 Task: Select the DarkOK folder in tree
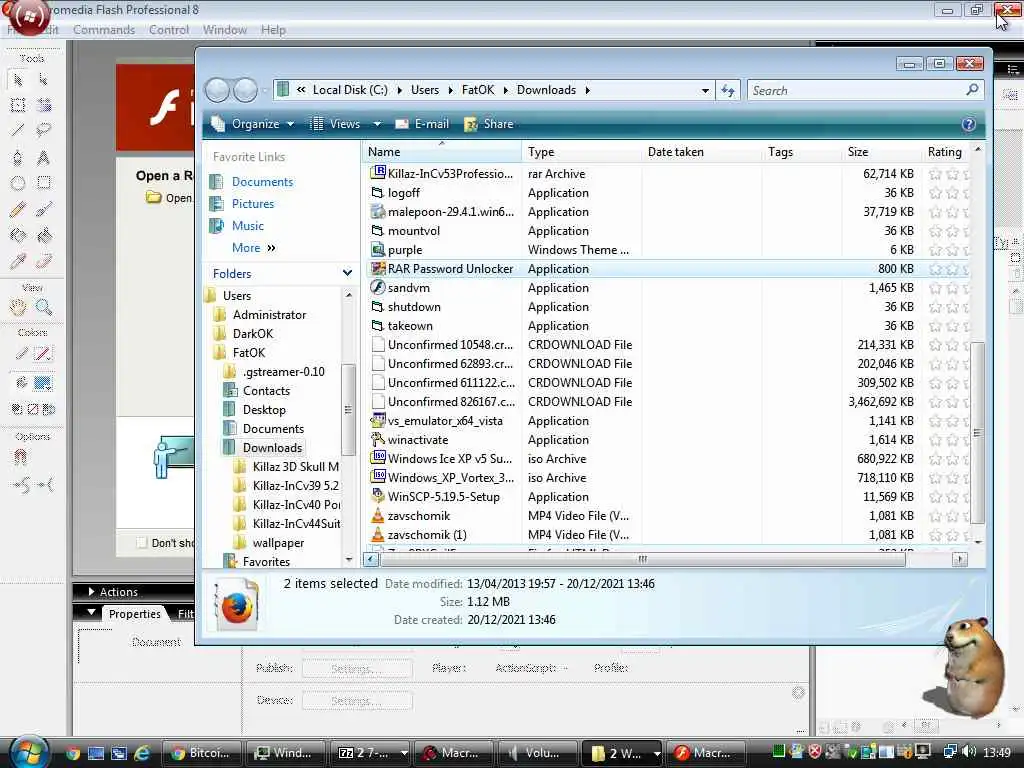[x=253, y=334]
